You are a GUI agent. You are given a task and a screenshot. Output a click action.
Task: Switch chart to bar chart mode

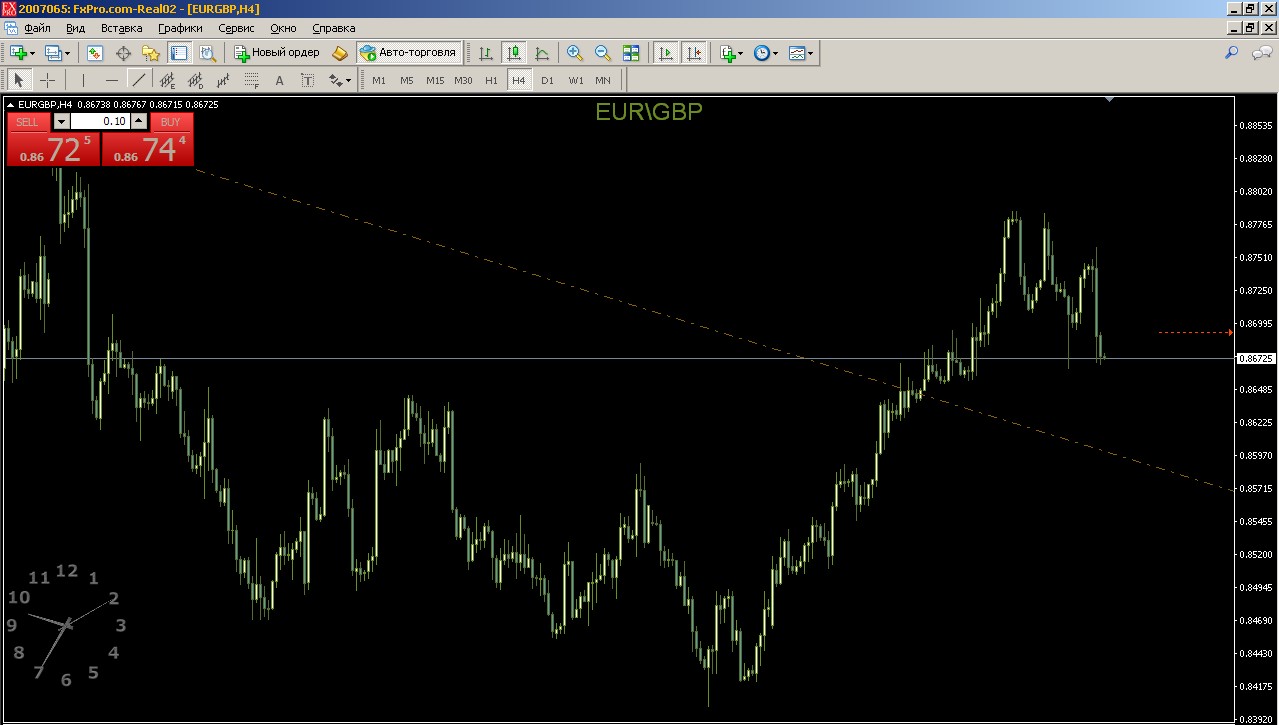pyautogui.click(x=485, y=53)
